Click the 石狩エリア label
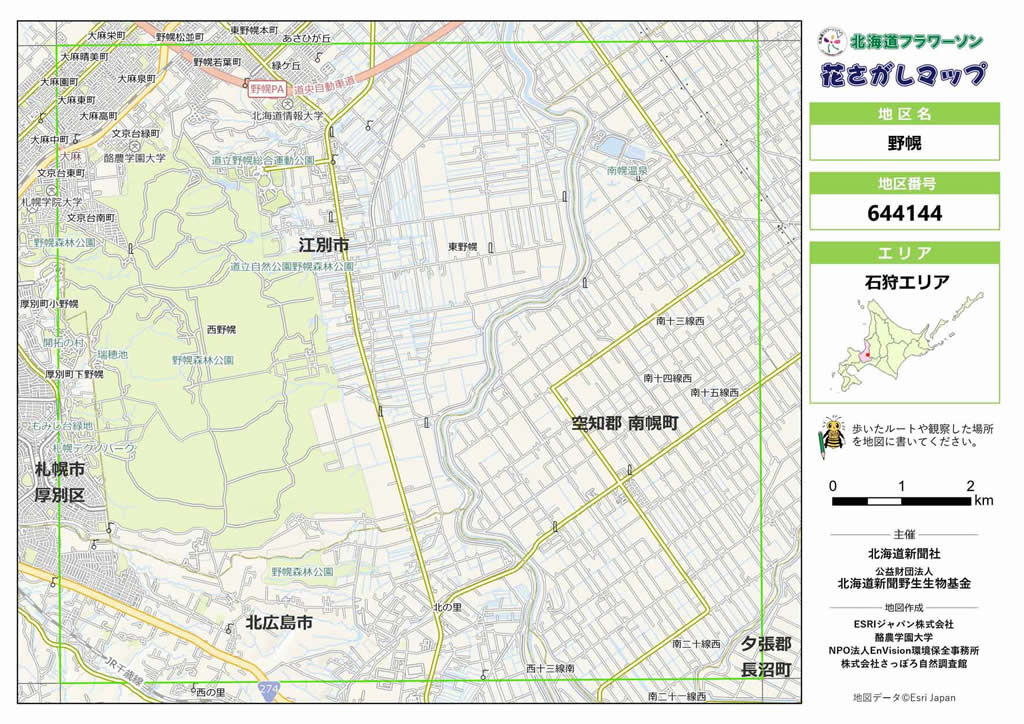Image resolution: width=1024 pixels, height=724 pixels. point(903,282)
